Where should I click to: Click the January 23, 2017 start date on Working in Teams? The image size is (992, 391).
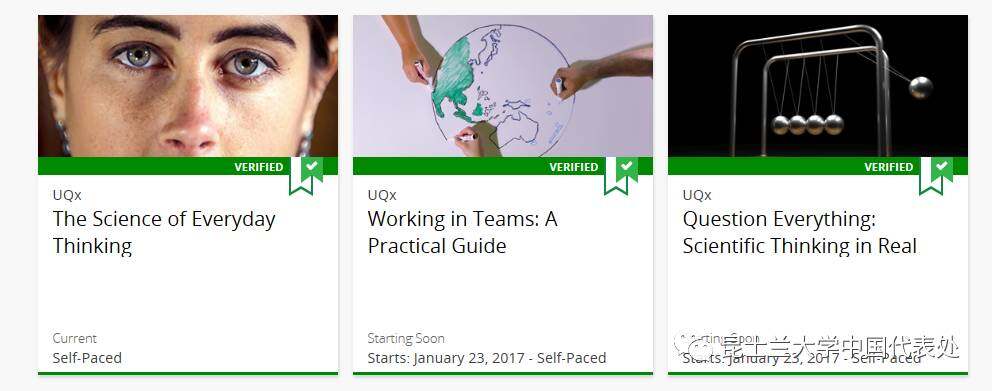pyautogui.click(x=469, y=358)
